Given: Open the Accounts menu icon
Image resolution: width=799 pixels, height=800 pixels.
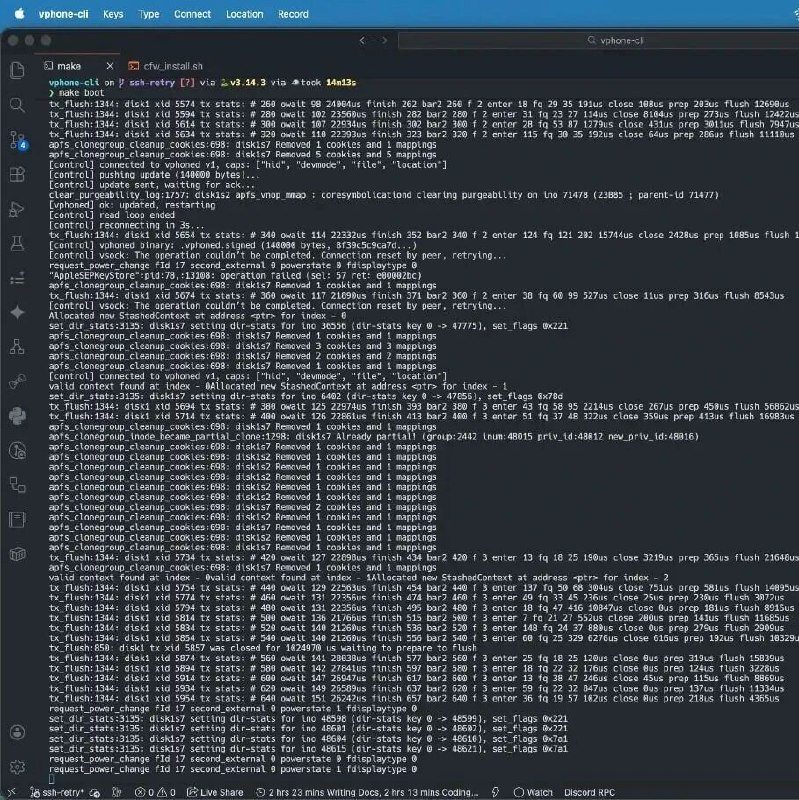Looking at the screenshot, I should click(17, 732).
